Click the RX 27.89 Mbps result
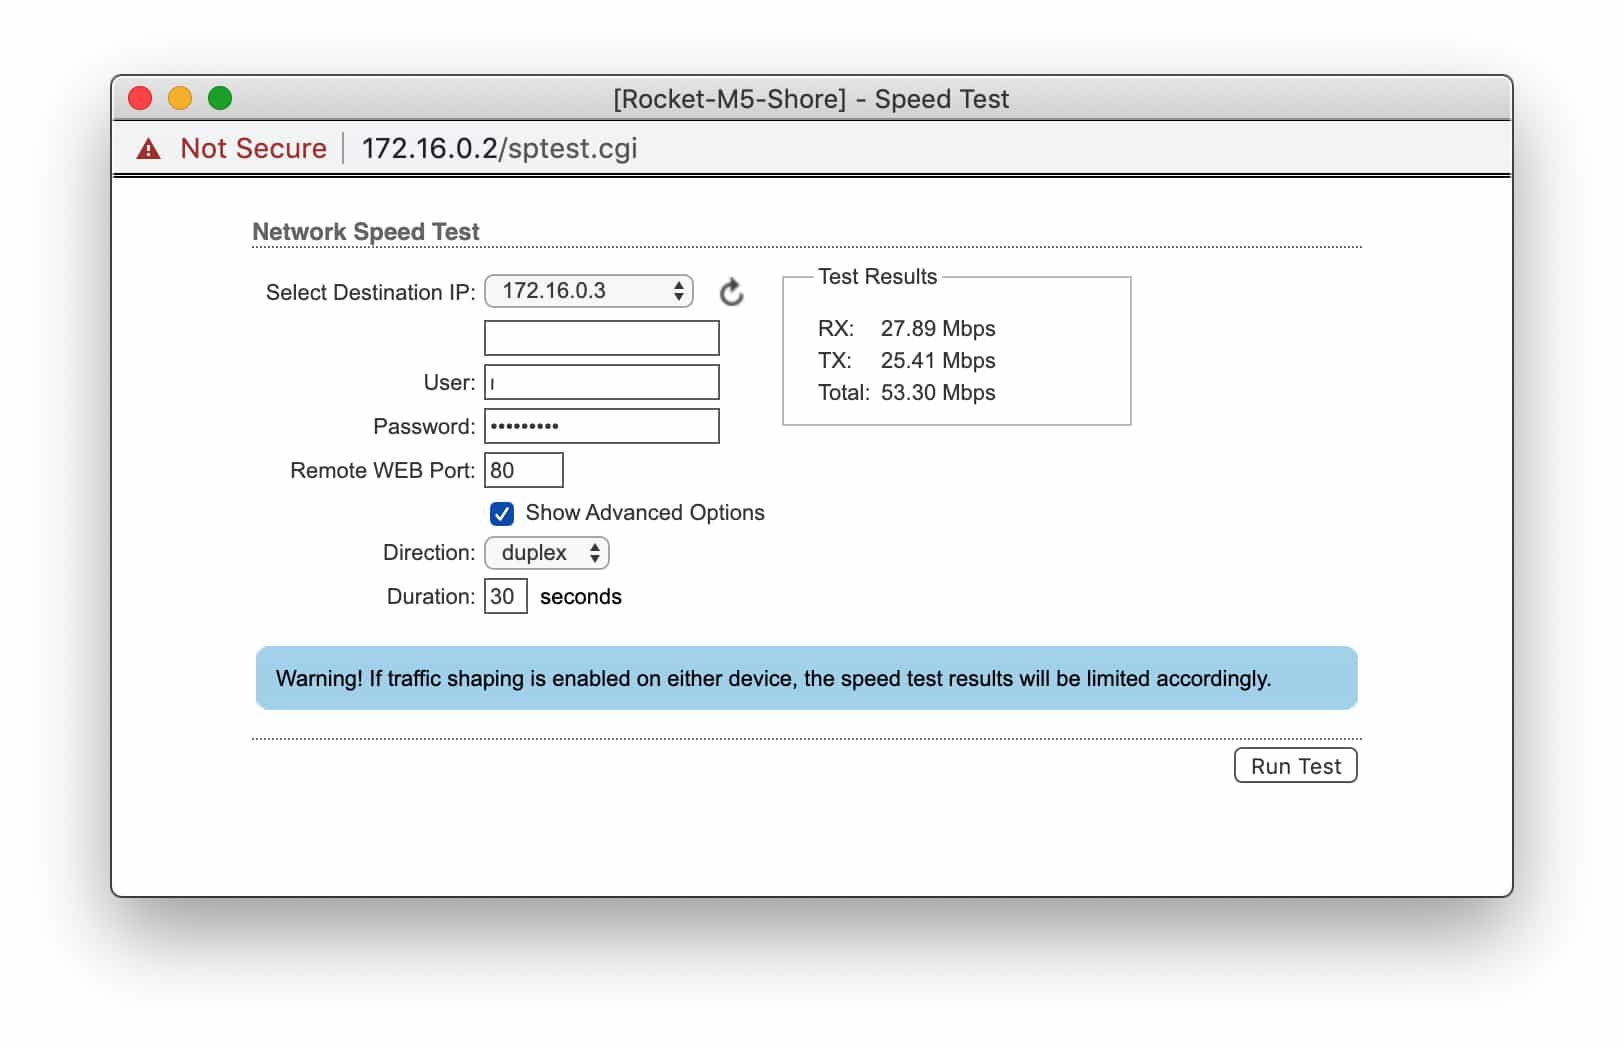 click(x=906, y=329)
